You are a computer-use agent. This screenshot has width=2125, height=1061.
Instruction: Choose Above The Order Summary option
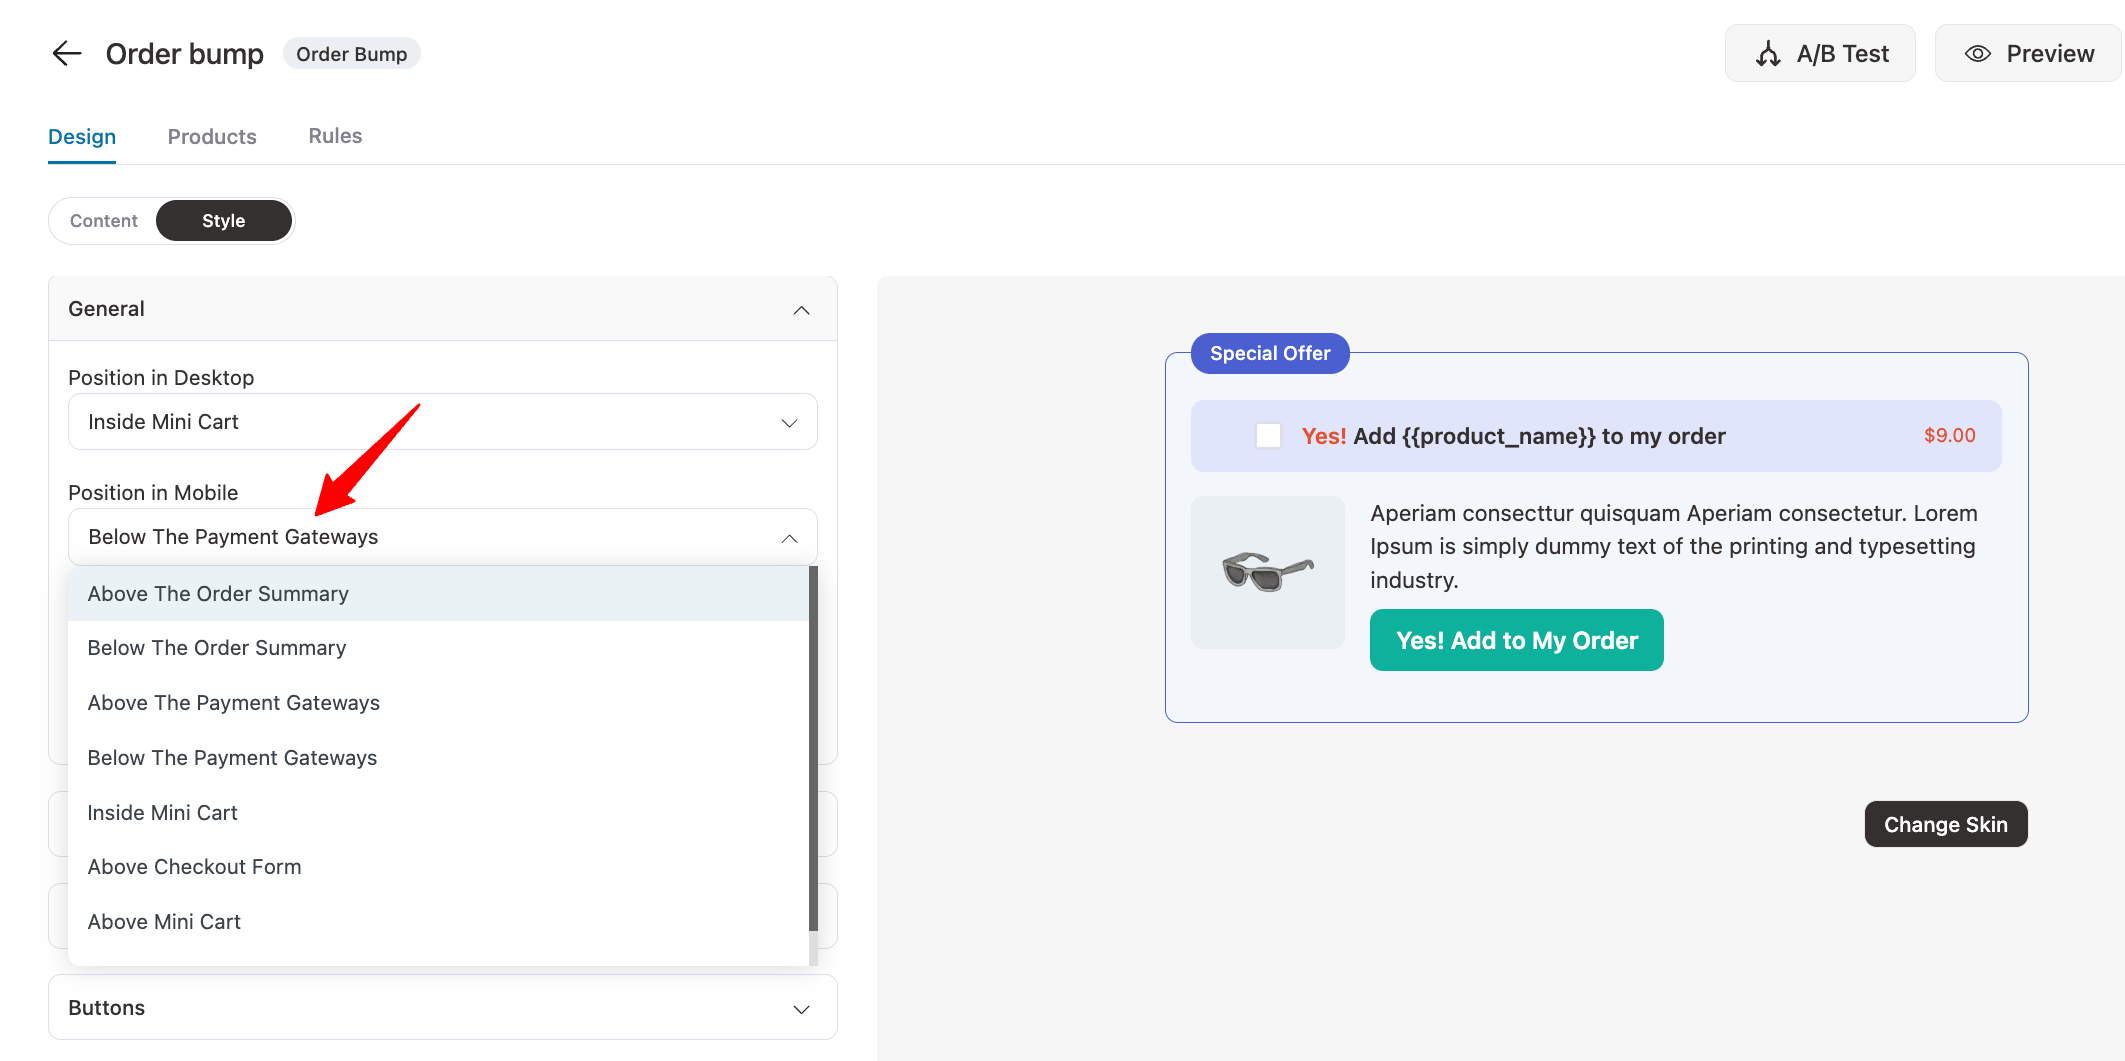[x=218, y=594]
